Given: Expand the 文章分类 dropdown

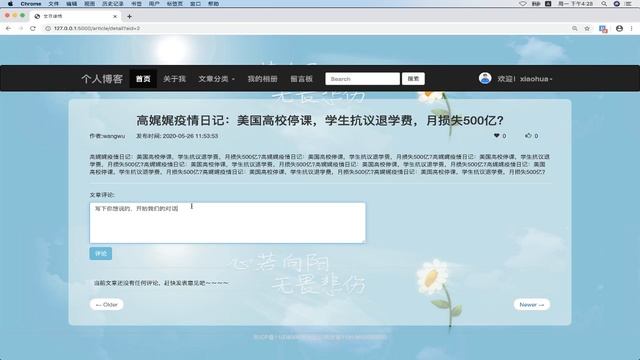Looking at the screenshot, I should (216, 79).
